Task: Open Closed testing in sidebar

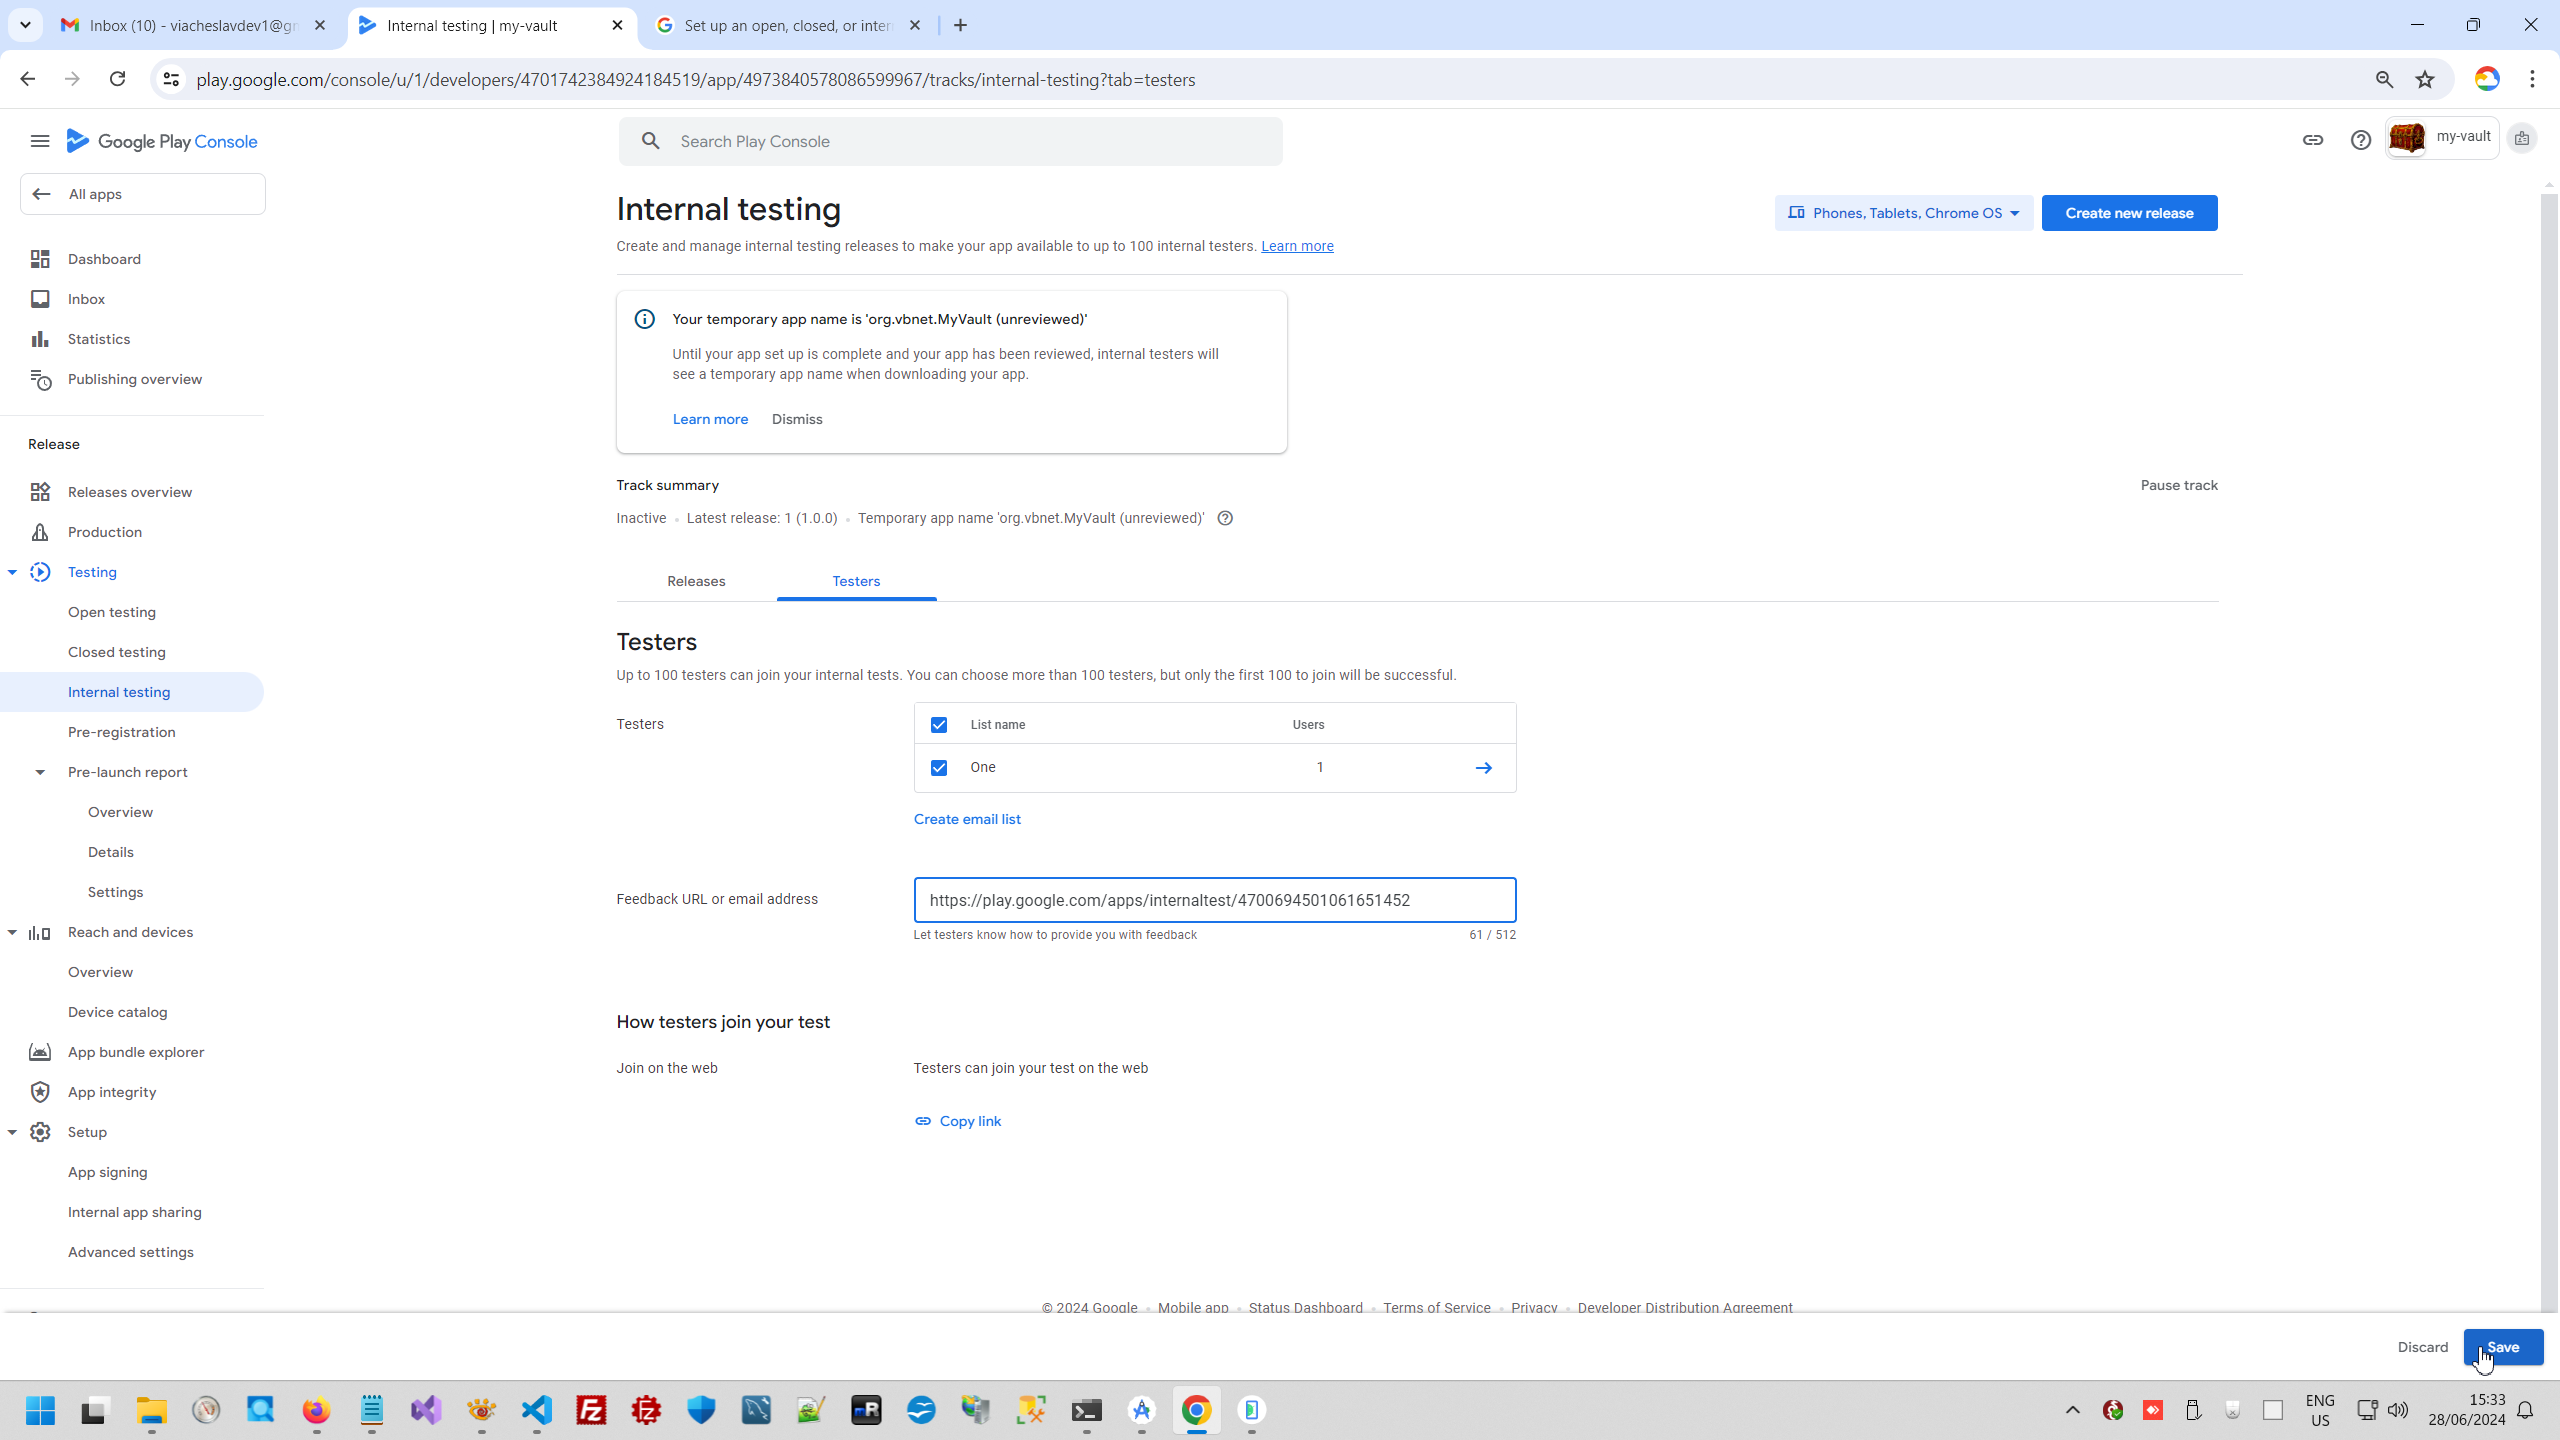Action: [116, 652]
